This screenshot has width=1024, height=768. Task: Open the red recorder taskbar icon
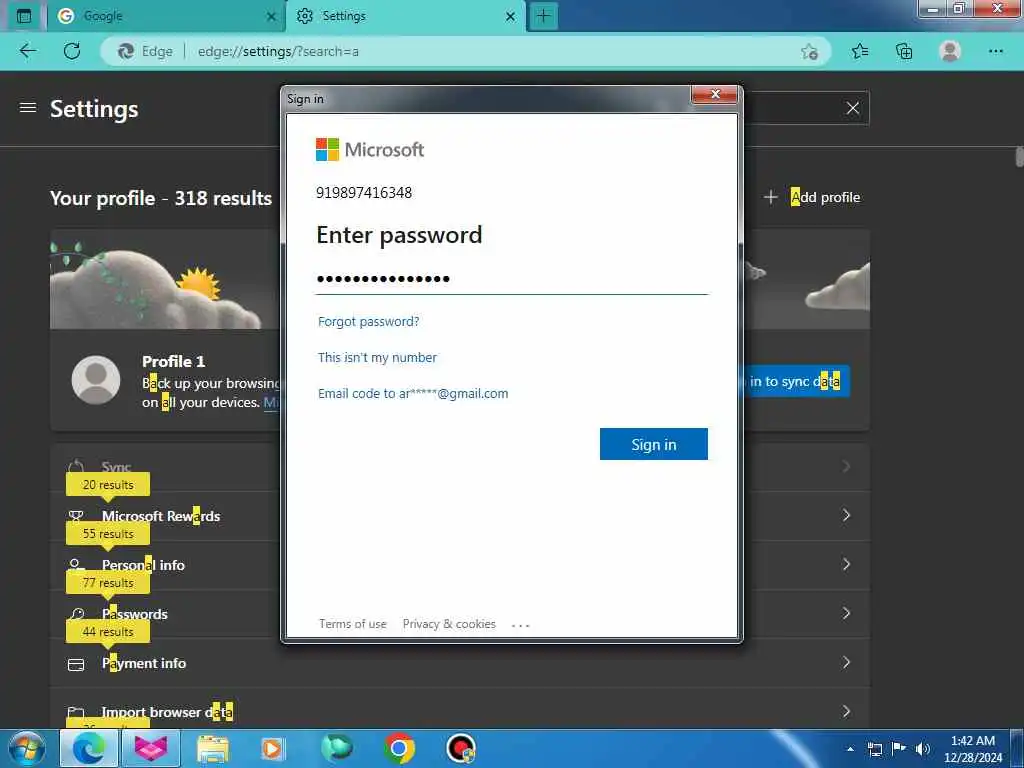(x=461, y=748)
